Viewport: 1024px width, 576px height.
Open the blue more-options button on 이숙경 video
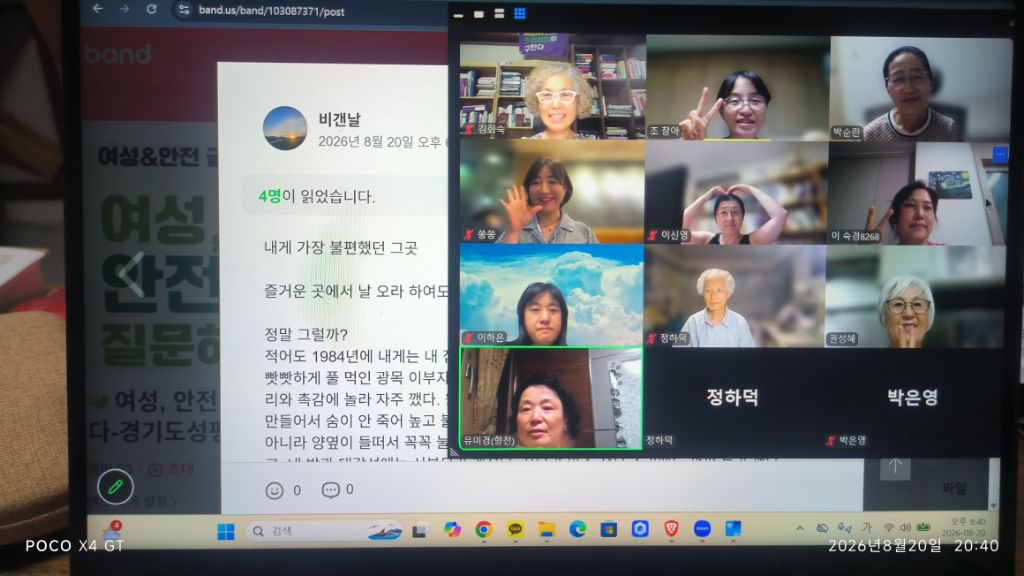point(999,155)
